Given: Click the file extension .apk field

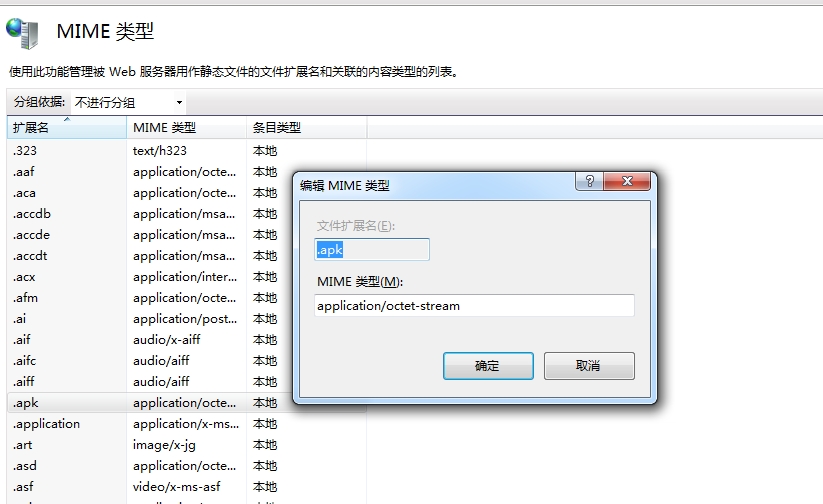Looking at the screenshot, I should click(x=372, y=251).
